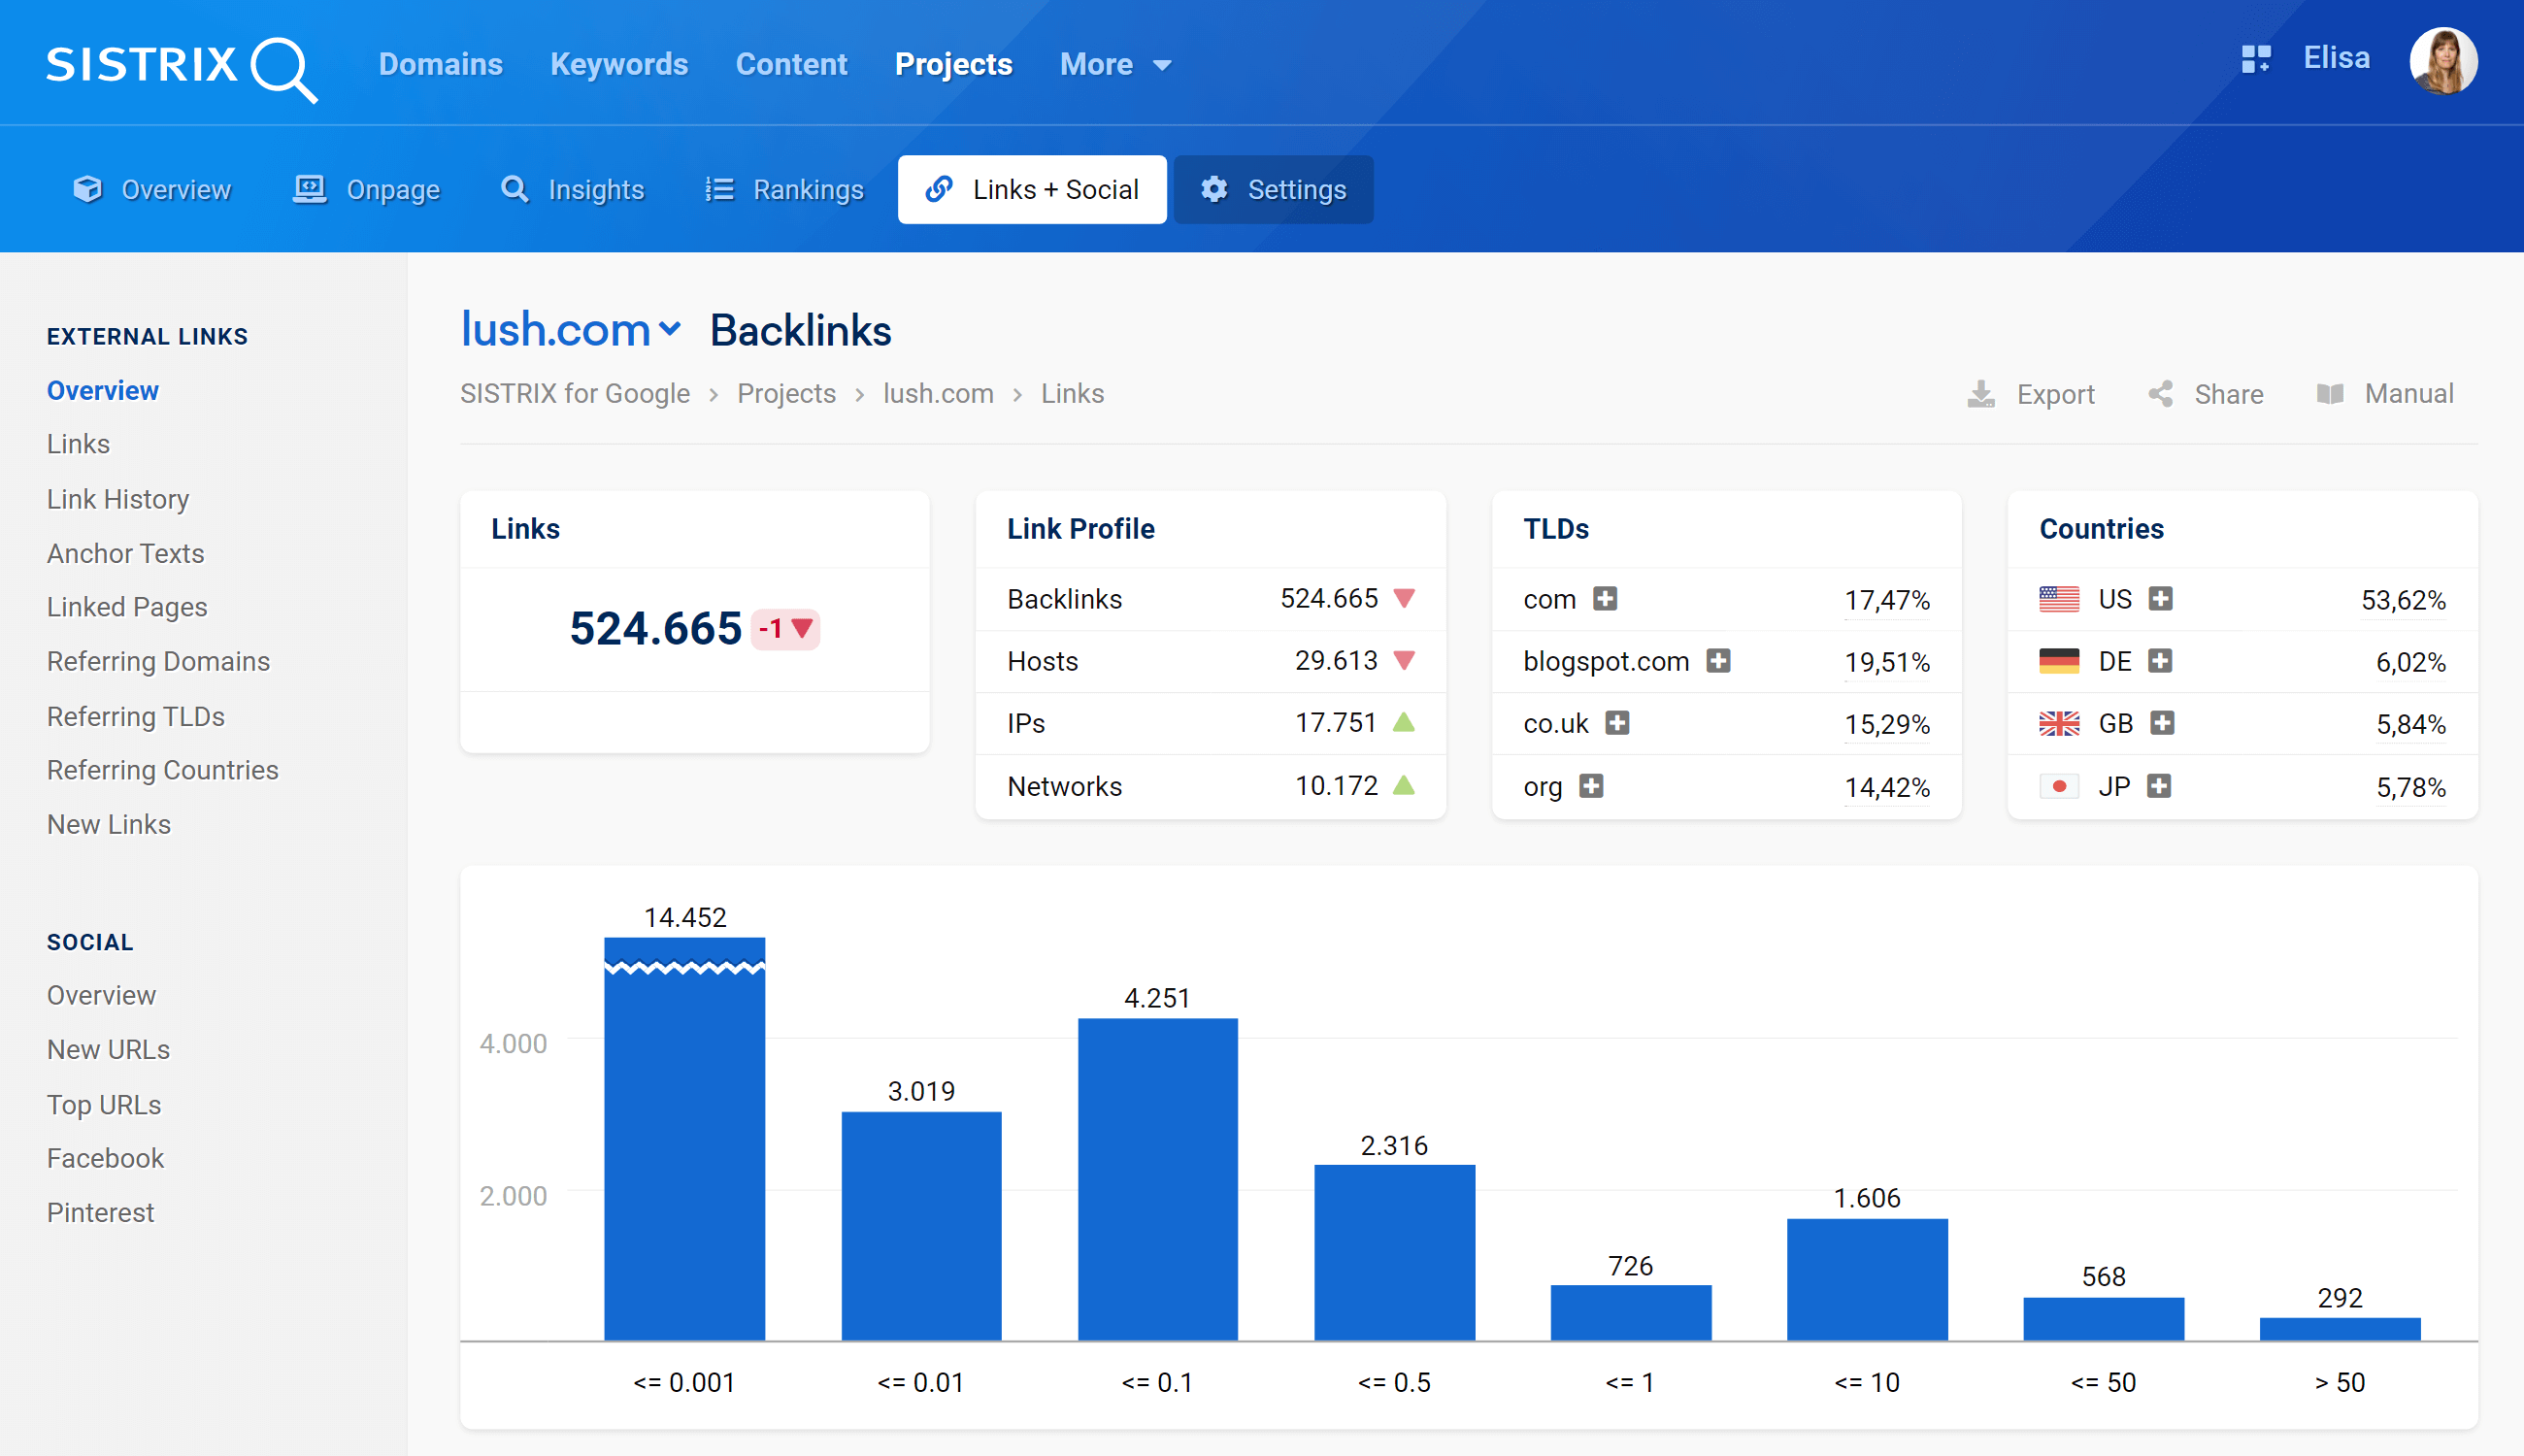The width and height of the screenshot is (2524, 1456).
Task: Expand the org TLD plus icon
Action: tap(1591, 786)
